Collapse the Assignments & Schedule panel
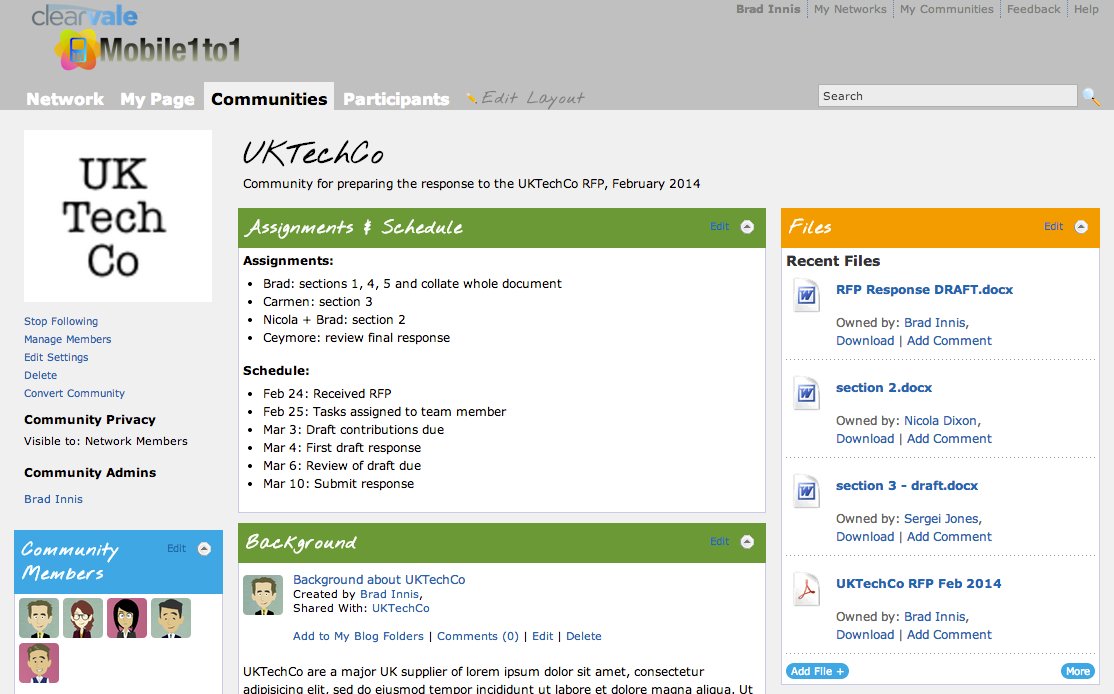 (x=747, y=227)
